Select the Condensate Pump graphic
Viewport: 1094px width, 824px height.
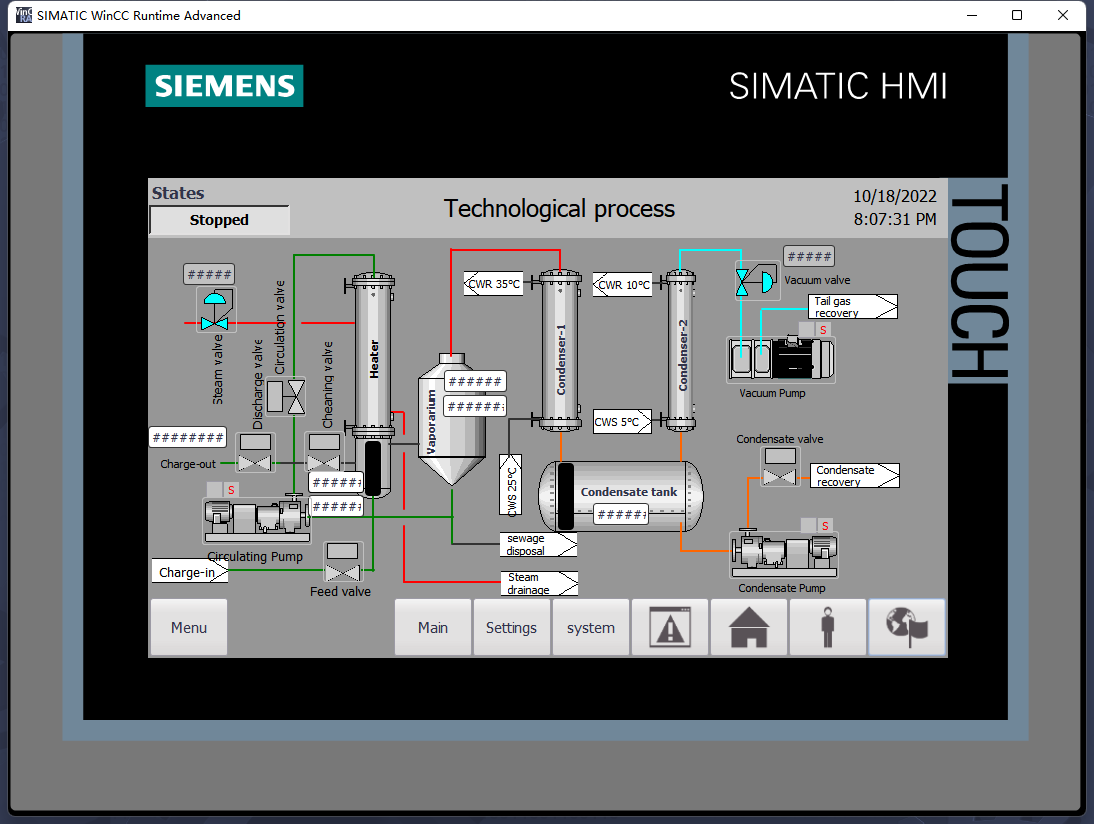(x=784, y=554)
